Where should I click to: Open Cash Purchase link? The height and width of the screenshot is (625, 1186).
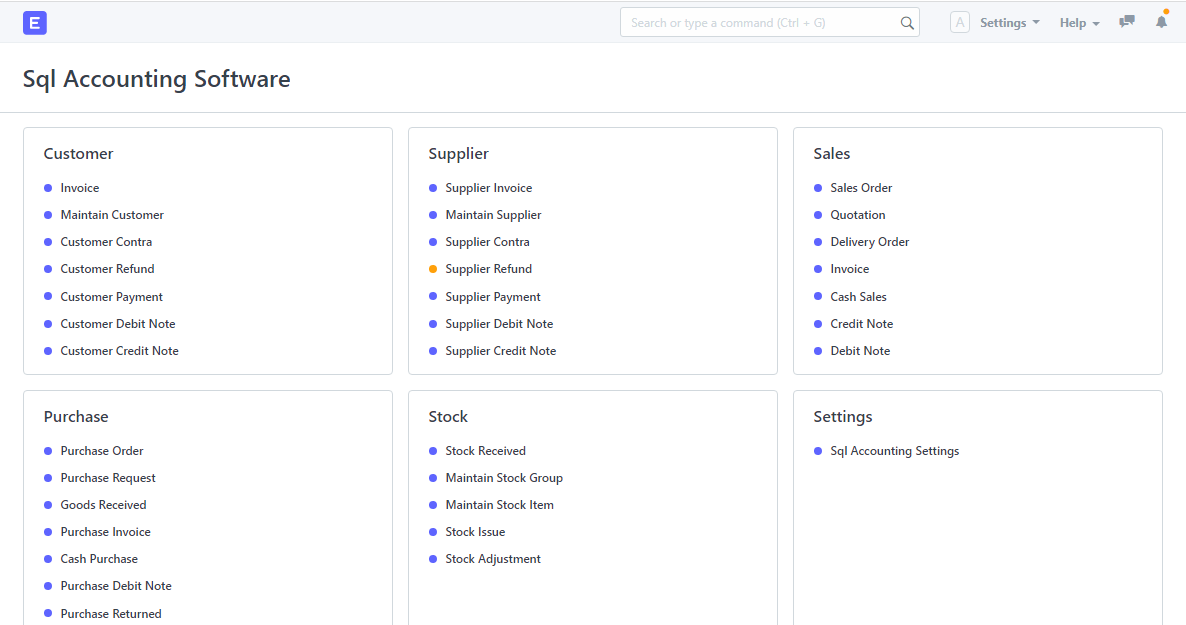(x=99, y=559)
